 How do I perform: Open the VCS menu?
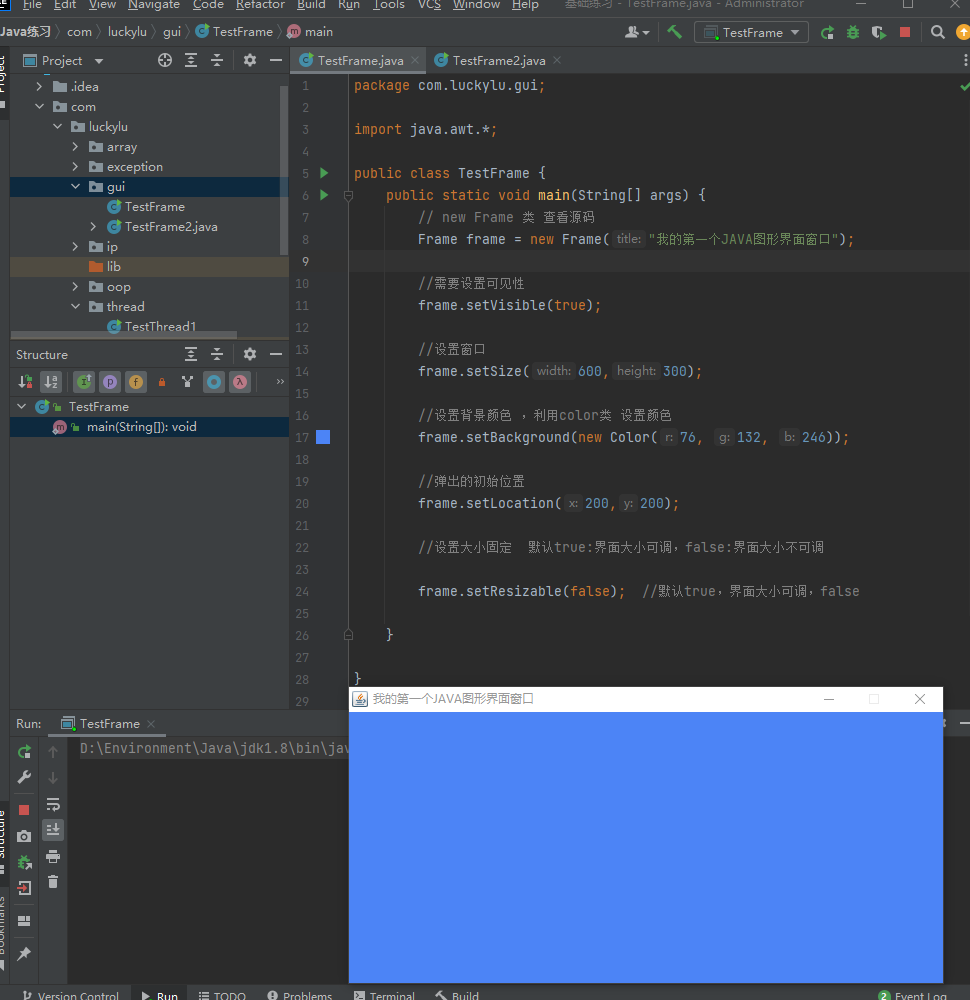[x=429, y=5]
